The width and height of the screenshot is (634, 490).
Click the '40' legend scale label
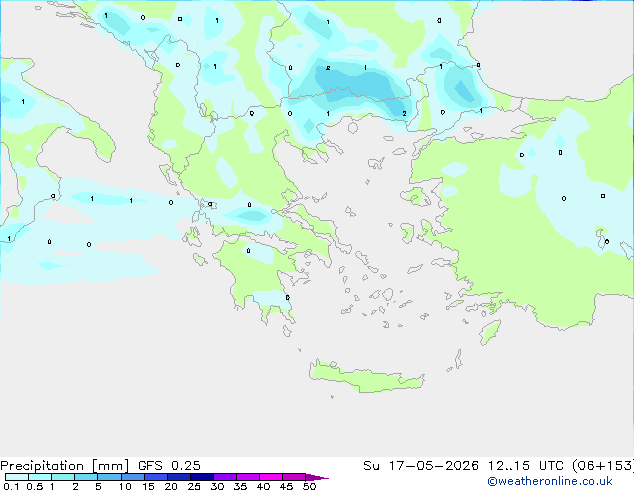(263, 486)
